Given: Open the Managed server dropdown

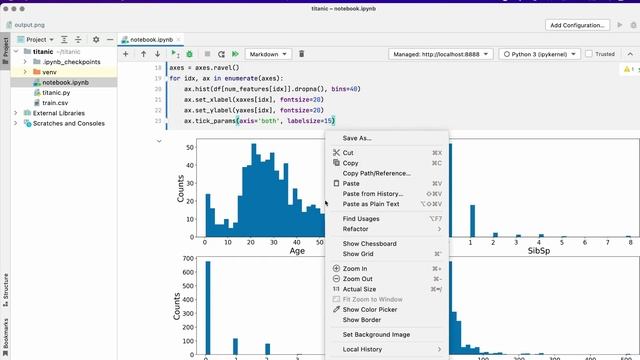Looking at the screenshot, I should pyautogui.click(x=441, y=54).
